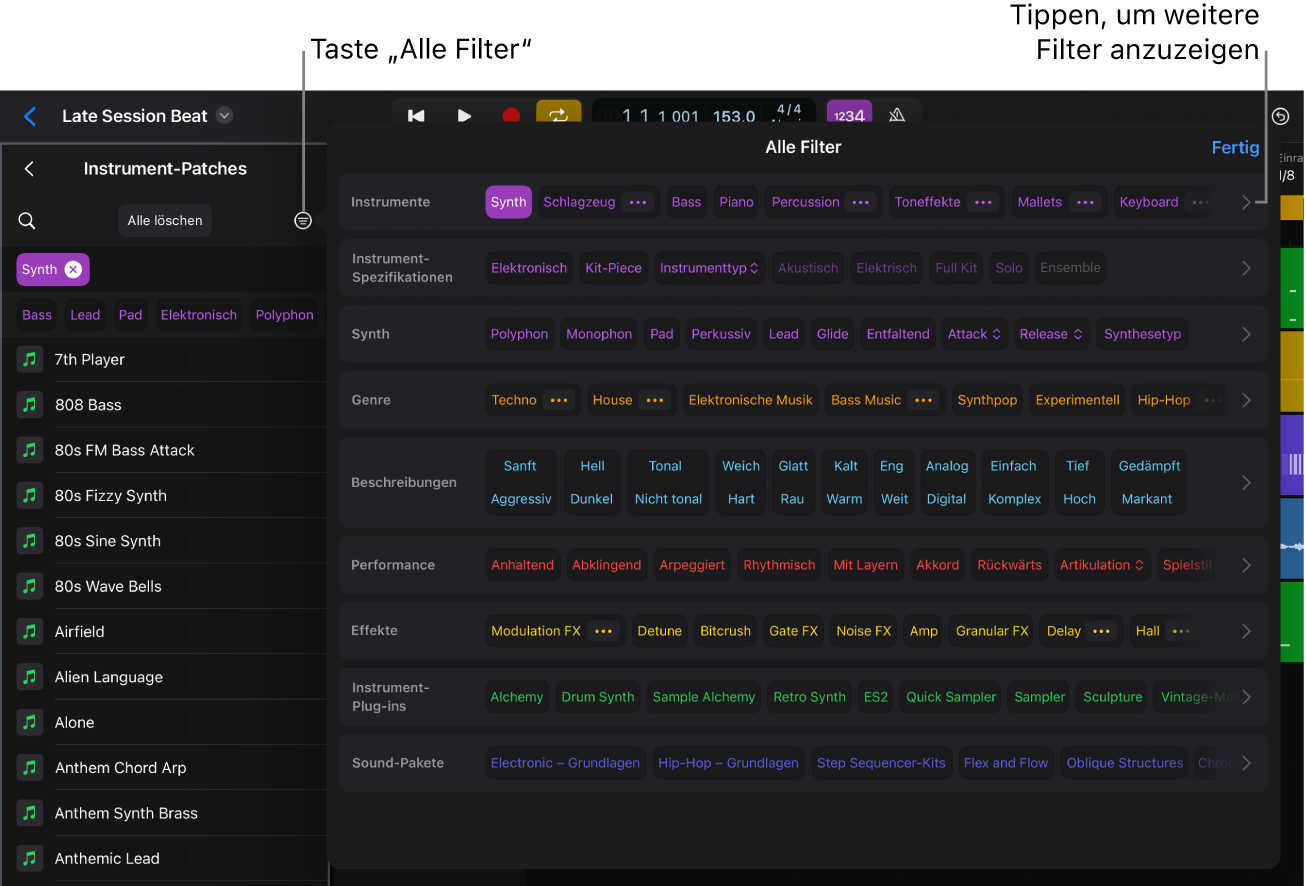This screenshot has width=1306, height=886.
Task: Expand the Sound-Pakete row chevron
Action: [x=1246, y=763]
